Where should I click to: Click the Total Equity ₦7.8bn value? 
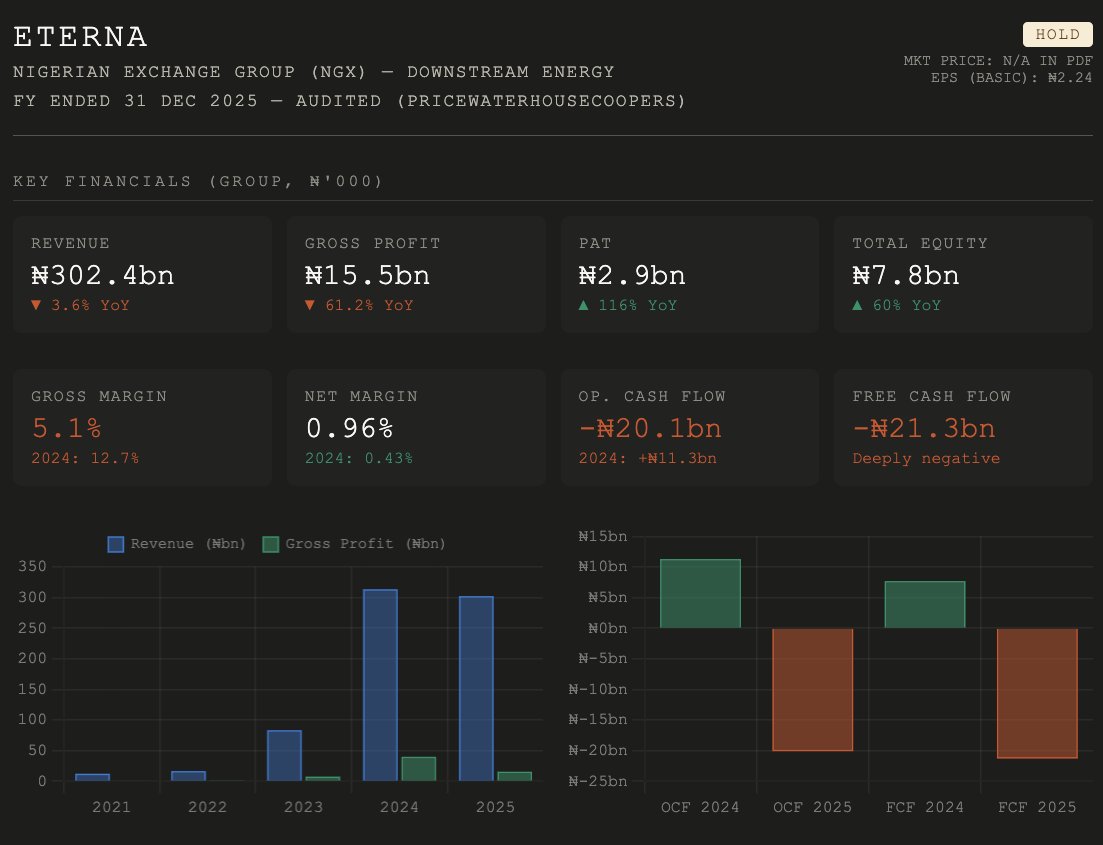point(905,275)
